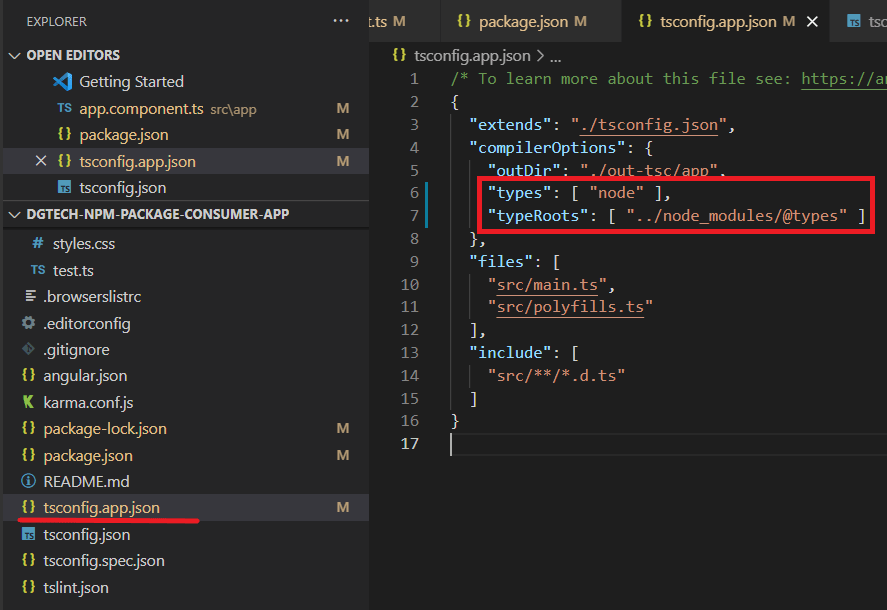The width and height of the screenshot is (887, 610).
Task: Click the hash icon beside styles.css
Action: click(x=38, y=244)
